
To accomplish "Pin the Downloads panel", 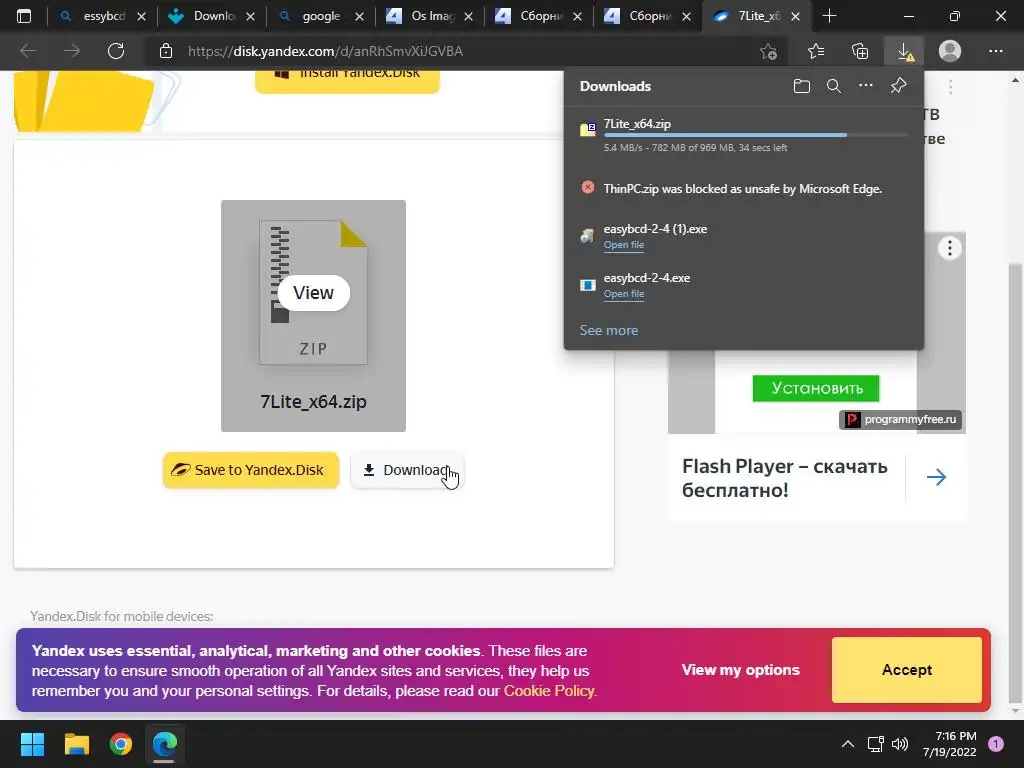I will (899, 86).
